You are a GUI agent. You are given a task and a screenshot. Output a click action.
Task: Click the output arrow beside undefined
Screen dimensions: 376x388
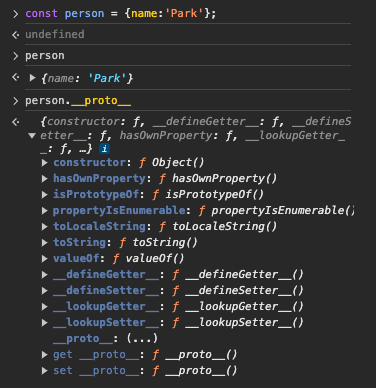click(x=15, y=35)
